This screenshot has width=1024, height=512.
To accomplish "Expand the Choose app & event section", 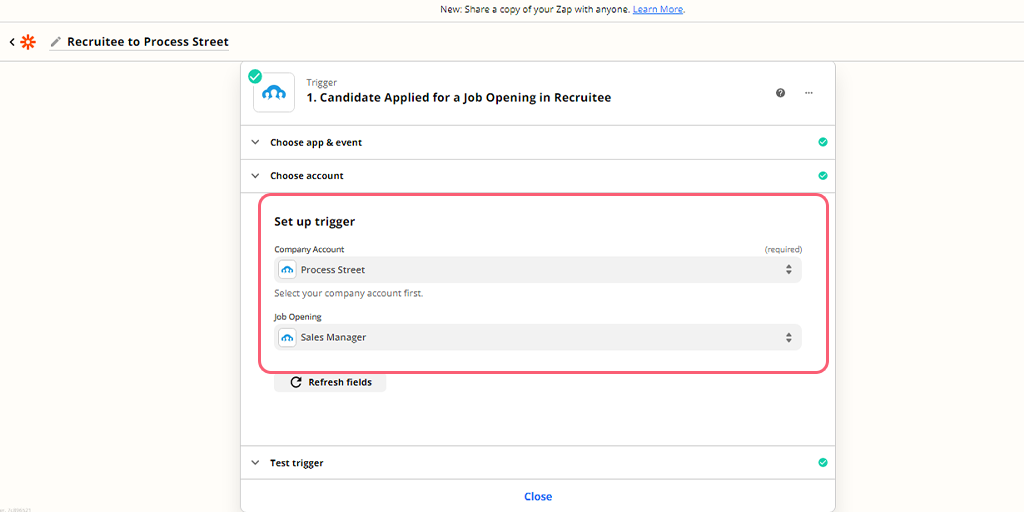I will (x=538, y=142).
